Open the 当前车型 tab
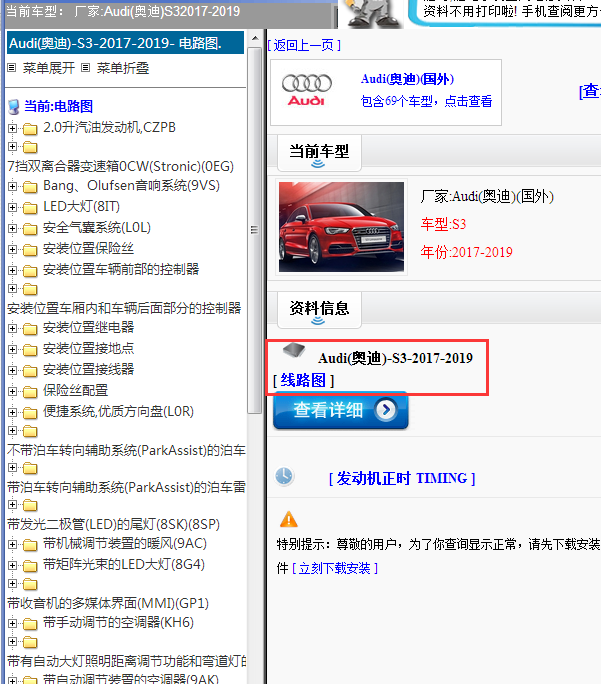Viewport: 601px width, 684px height. [x=319, y=153]
